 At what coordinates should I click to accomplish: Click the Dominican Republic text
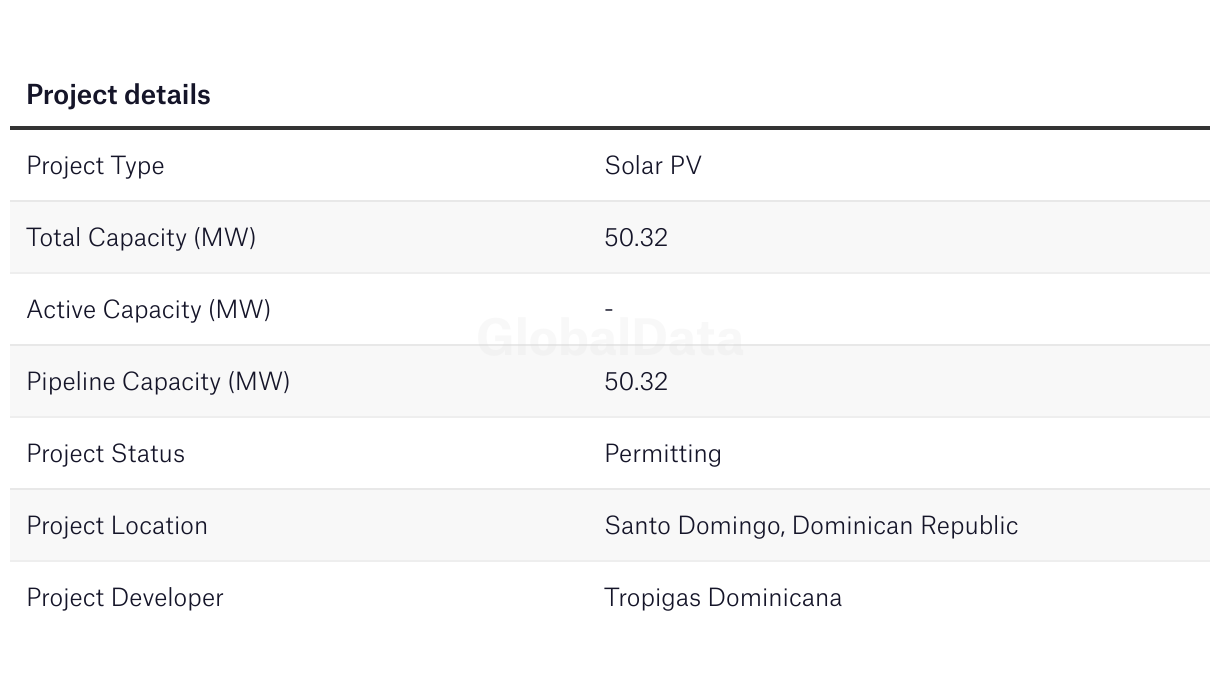pyautogui.click(x=905, y=526)
